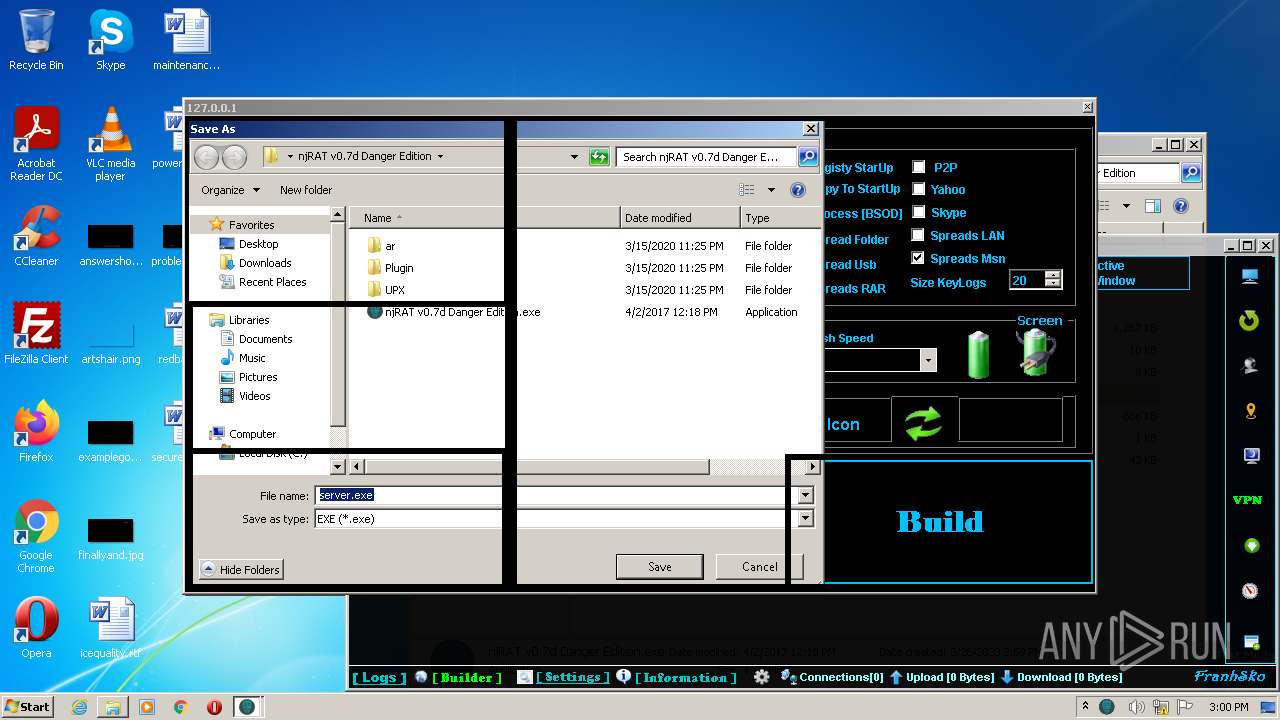
Task: Toggle the preview pane in the Explorer window
Action: [1152, 206]
